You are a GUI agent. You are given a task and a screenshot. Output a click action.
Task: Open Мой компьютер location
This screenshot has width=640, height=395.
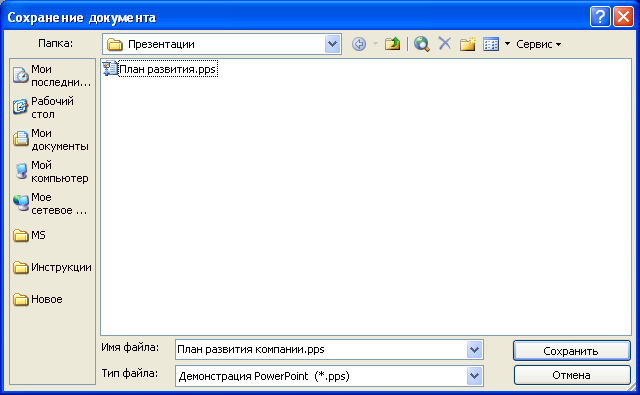pyautogui.click(x=52, y=171)
